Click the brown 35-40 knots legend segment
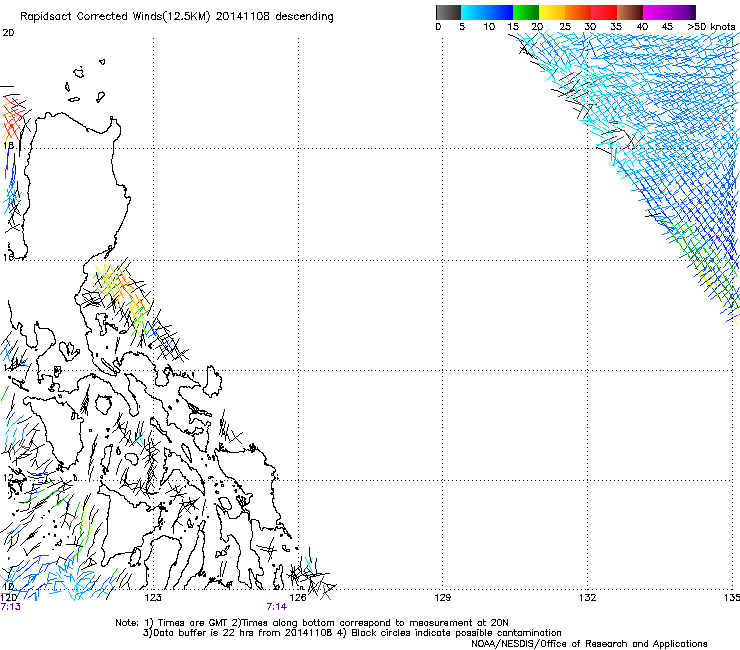The image size is (740, 650). click(630, 12)
